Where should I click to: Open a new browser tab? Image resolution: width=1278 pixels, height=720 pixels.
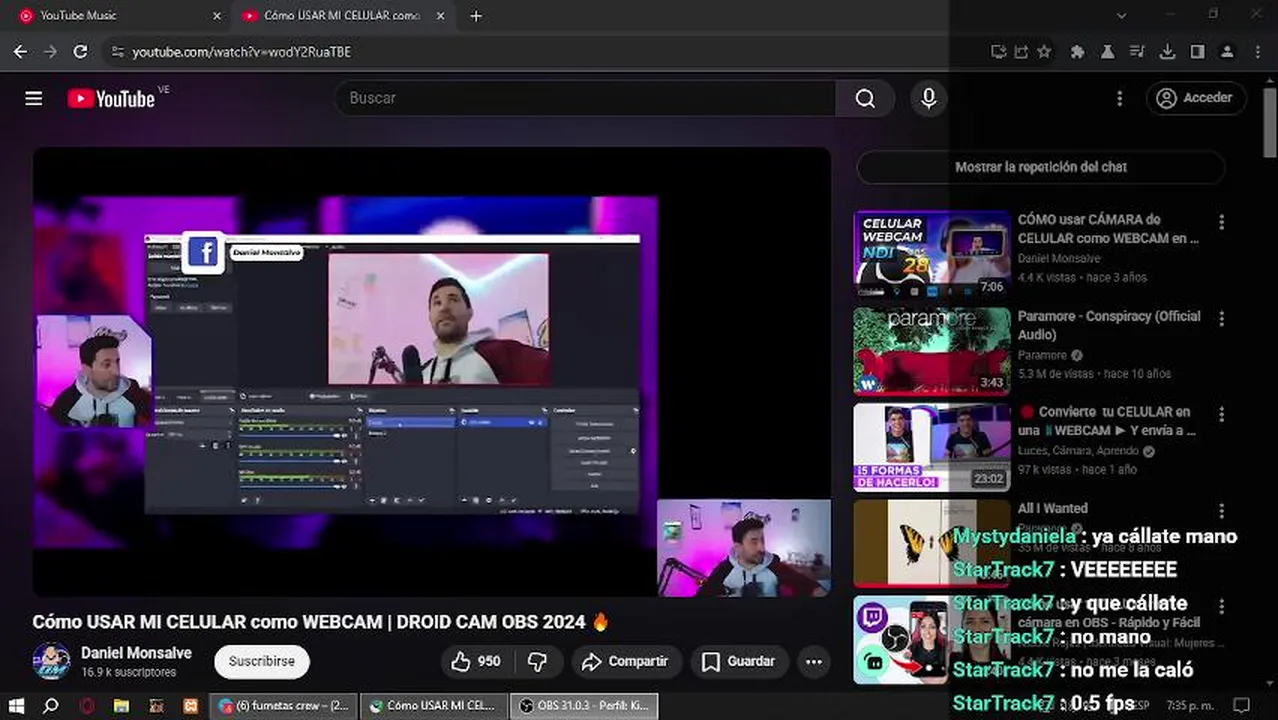[476, 16]
